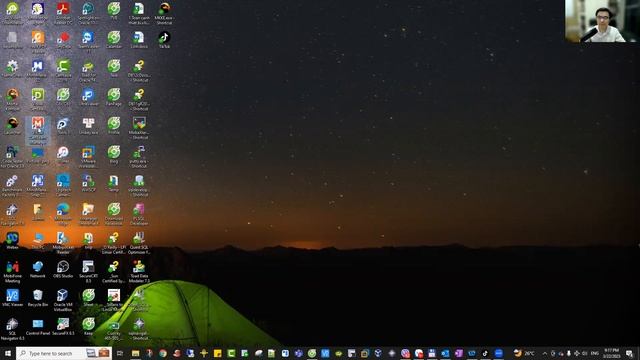Click the Windows Start button

tap(8, 353)
